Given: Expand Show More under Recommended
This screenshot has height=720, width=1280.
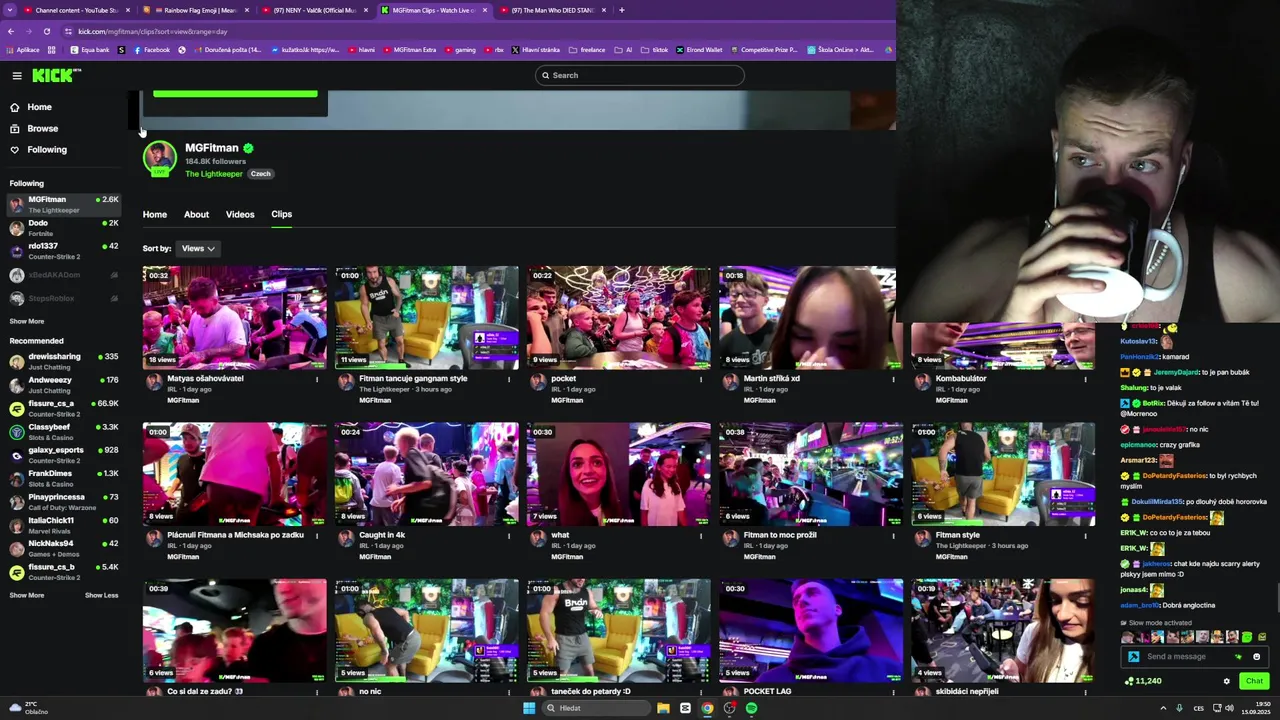Looking at the screenshot, I should click(x=27, y=595).
